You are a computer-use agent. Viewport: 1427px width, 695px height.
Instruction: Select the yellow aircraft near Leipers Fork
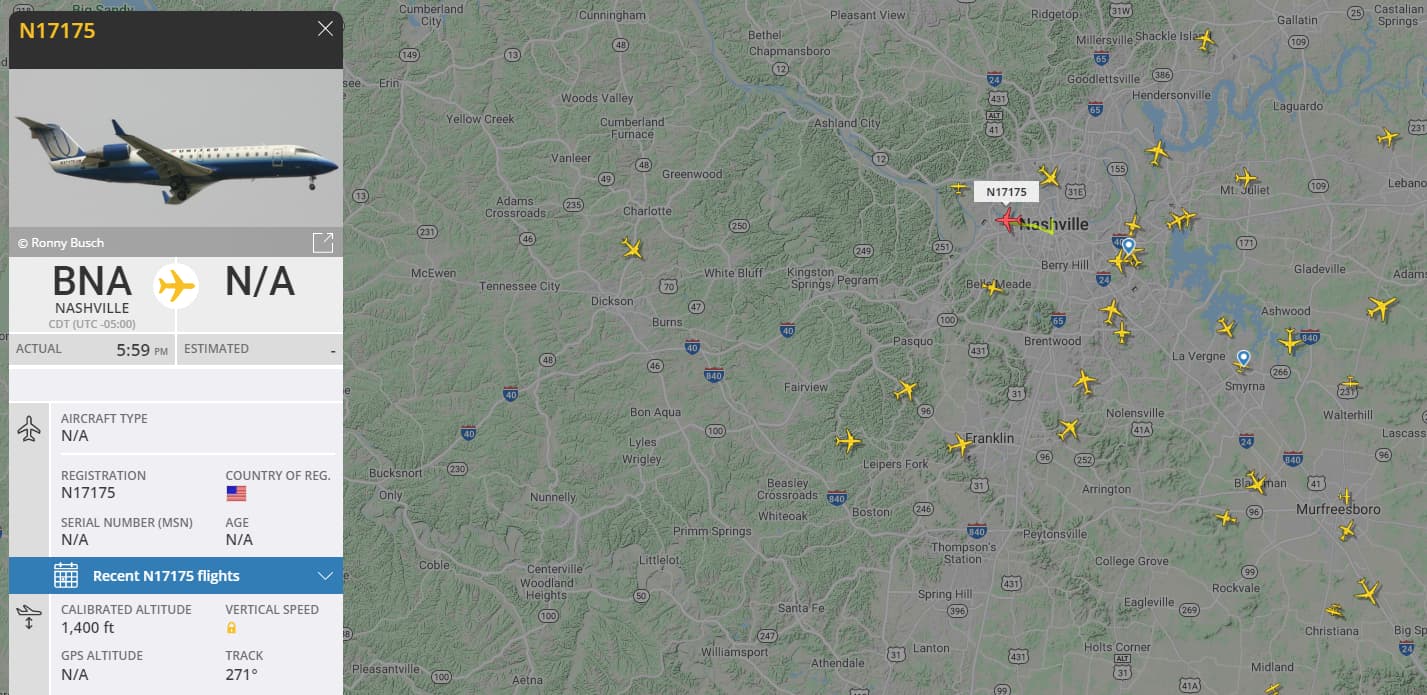coord(847,440)
